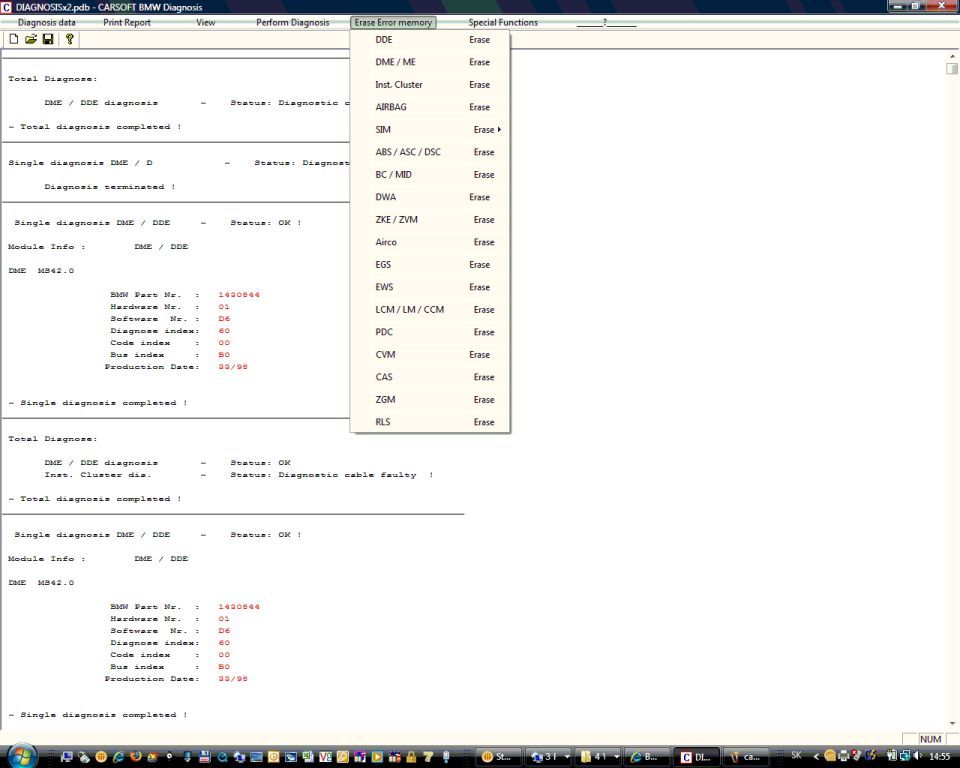
Task: Switch to the 'B...' Internet Explorer taskbar button
Action: click(647, 756)
